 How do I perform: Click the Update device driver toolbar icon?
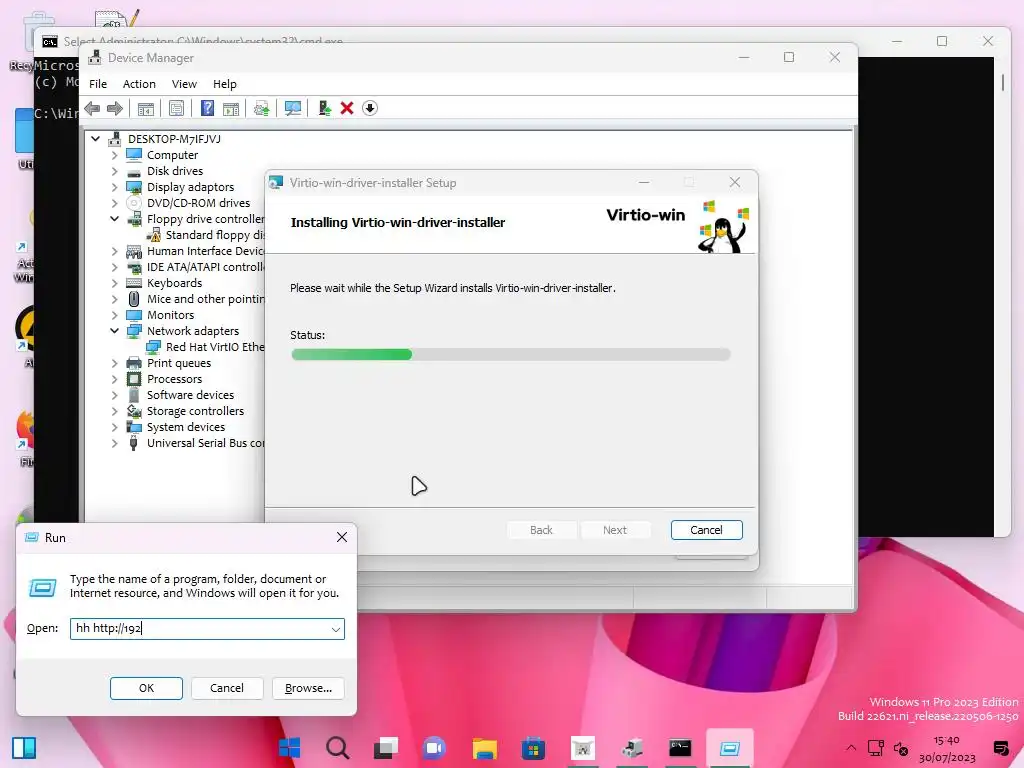coord(261,108)
